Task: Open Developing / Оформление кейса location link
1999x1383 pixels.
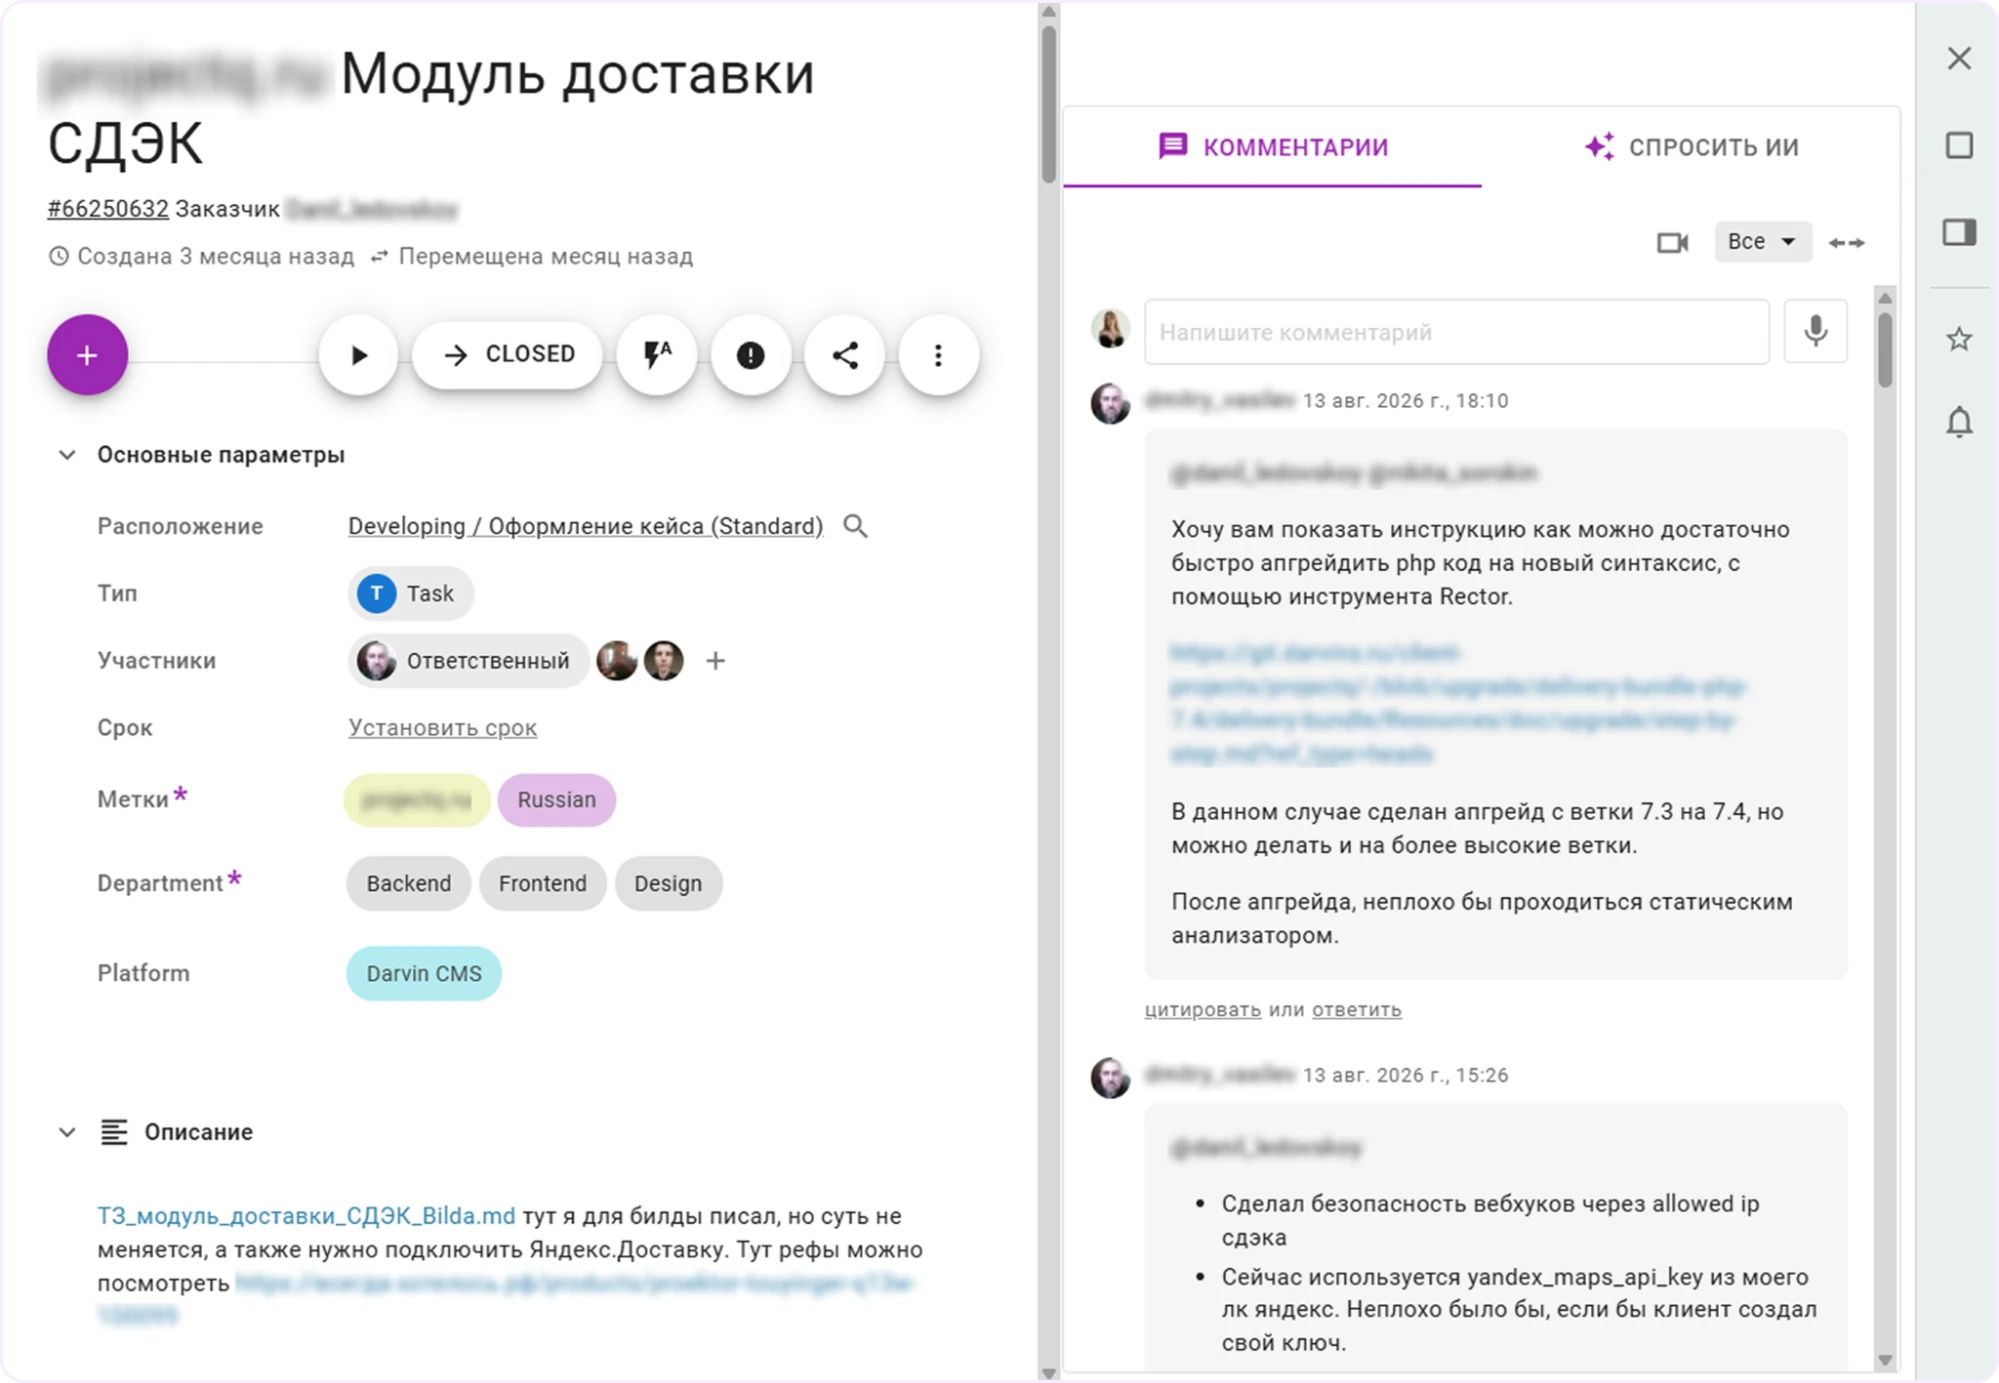Action: (x=585, y=526)
